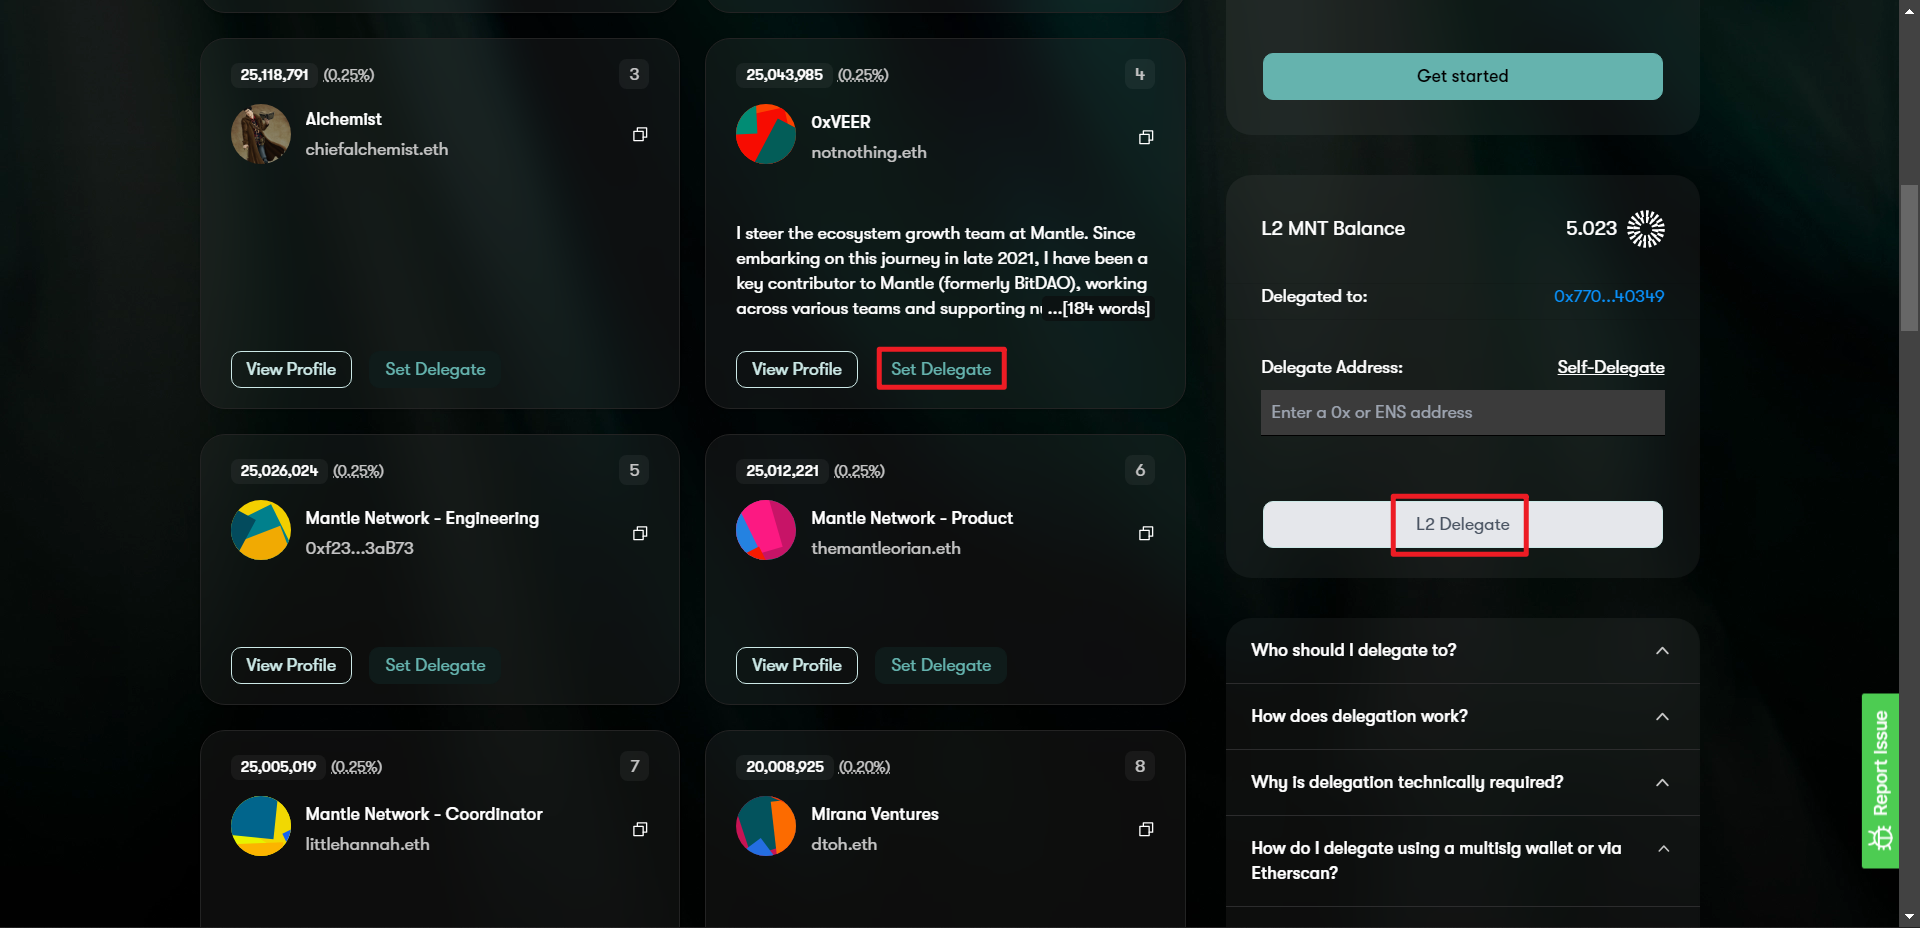The width and height of the screenshot is (1920, 928).
Task: Focus the Delegate Address input field
Action: click(1462, 413)
